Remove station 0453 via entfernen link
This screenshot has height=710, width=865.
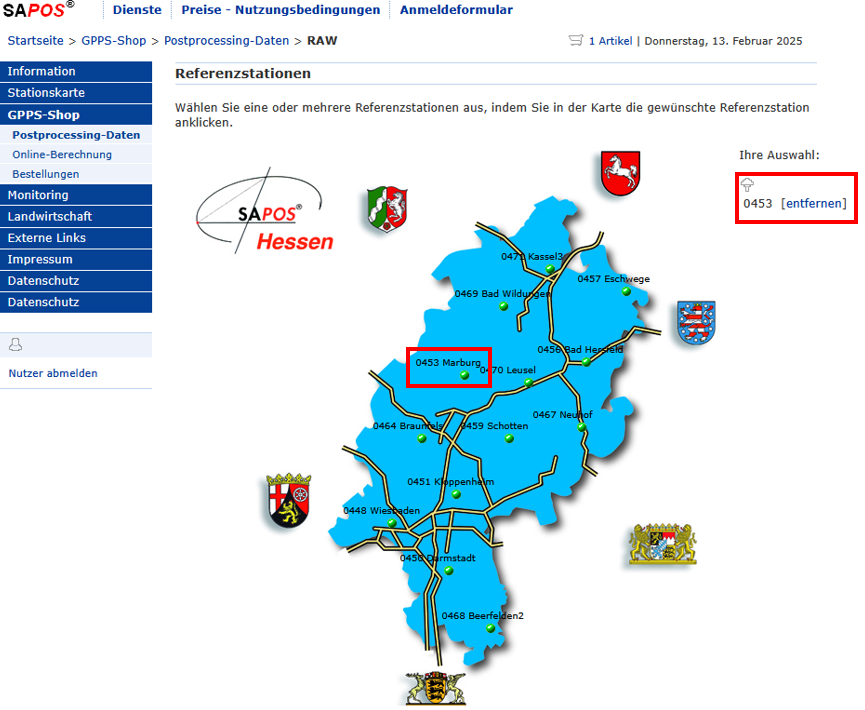[814, 204]
